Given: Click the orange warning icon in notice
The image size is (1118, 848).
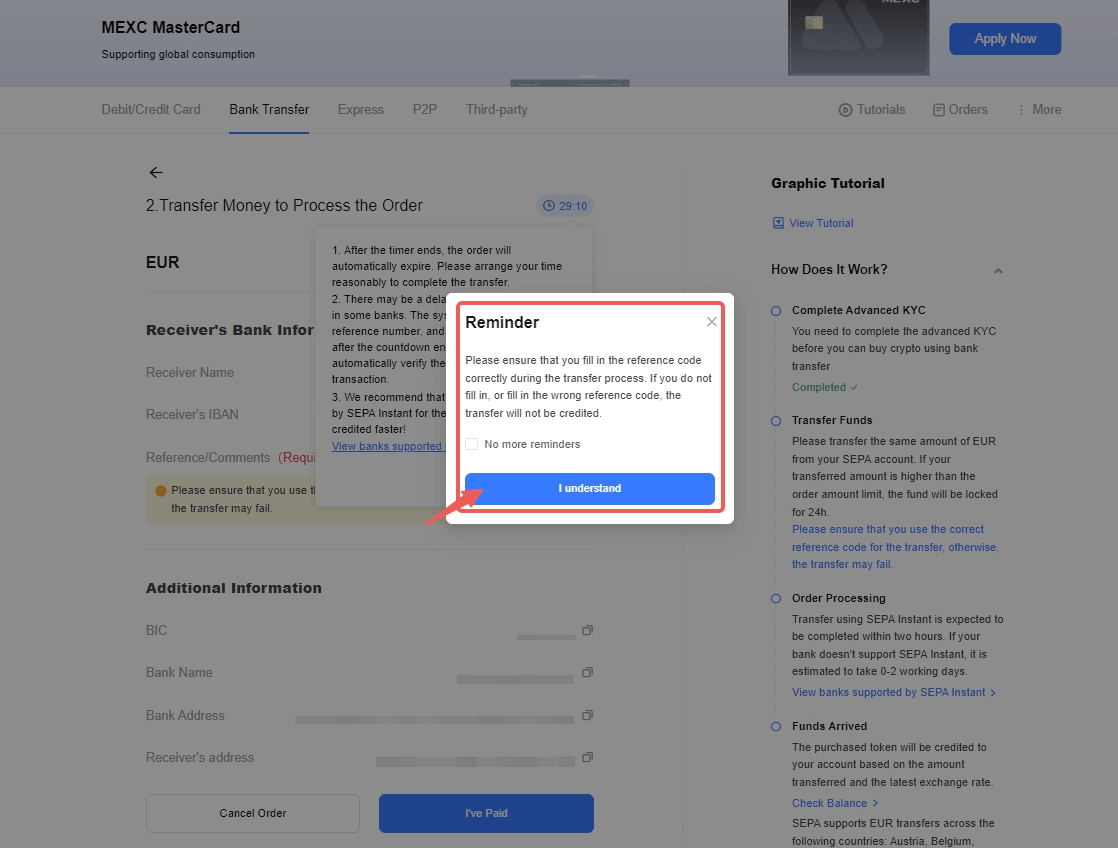Looking at the screenshot, I should click(x=160, y=491).
